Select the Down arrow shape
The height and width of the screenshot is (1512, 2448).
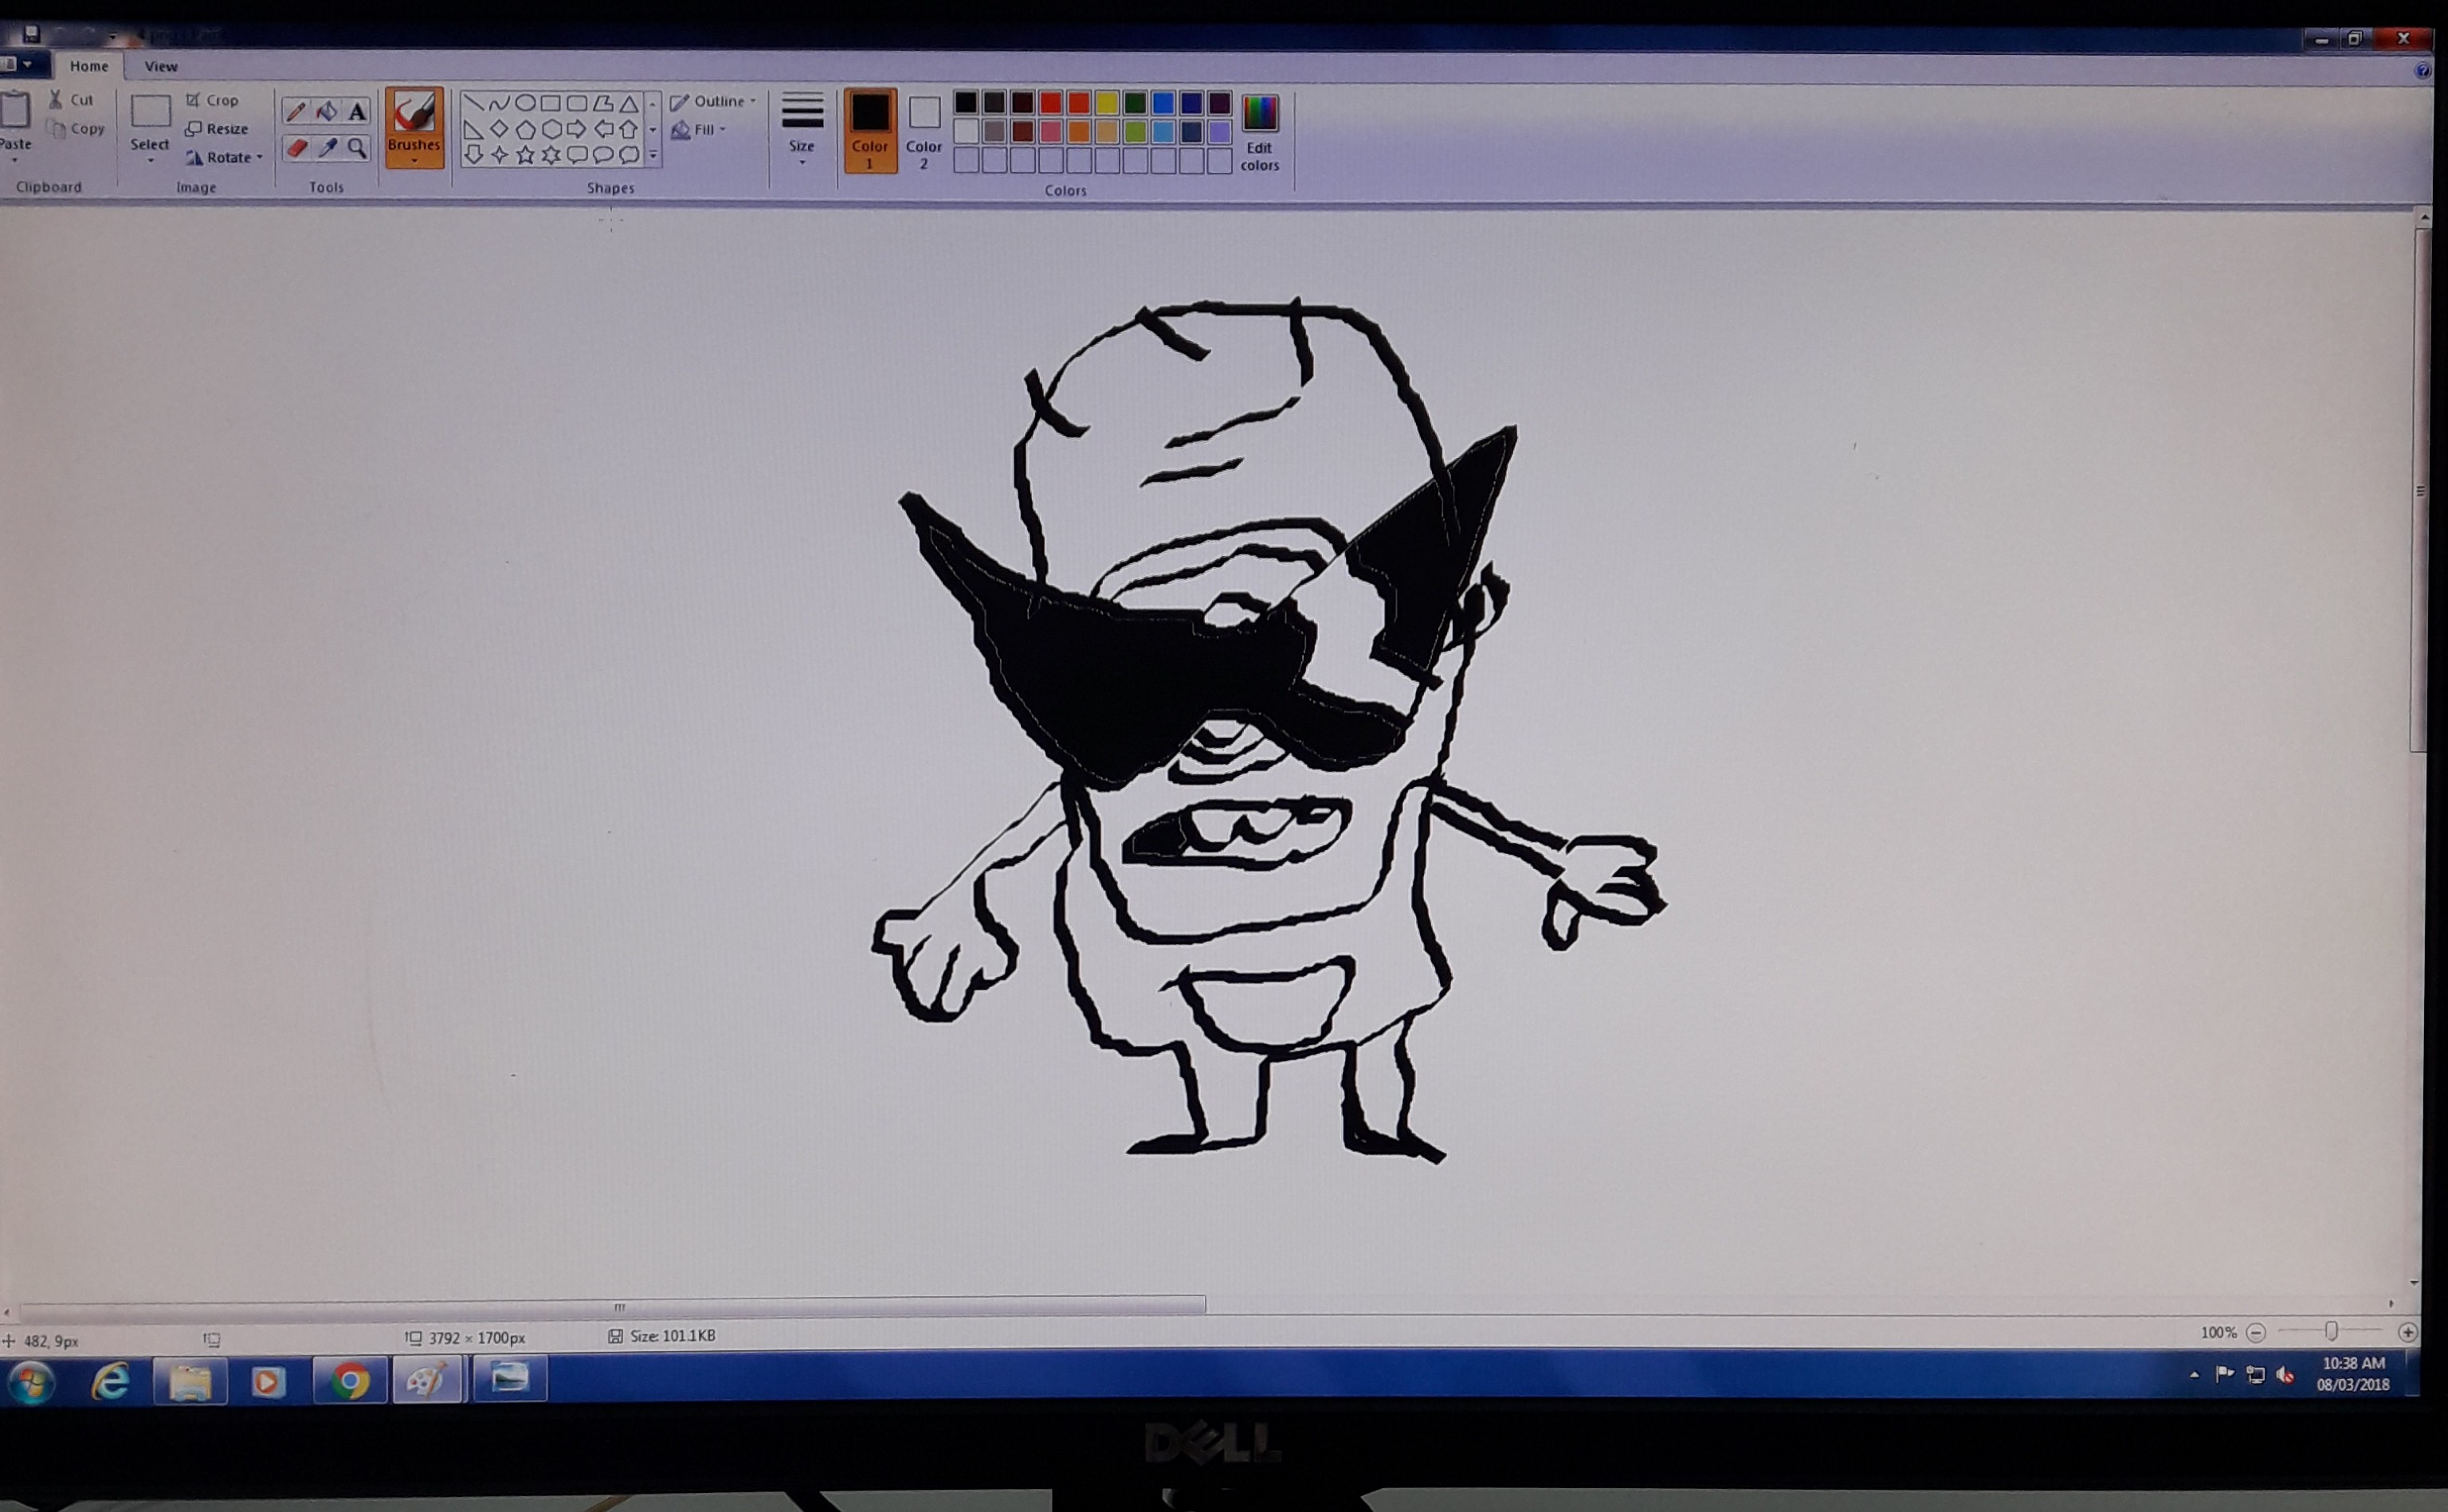[x=473, y=154]
